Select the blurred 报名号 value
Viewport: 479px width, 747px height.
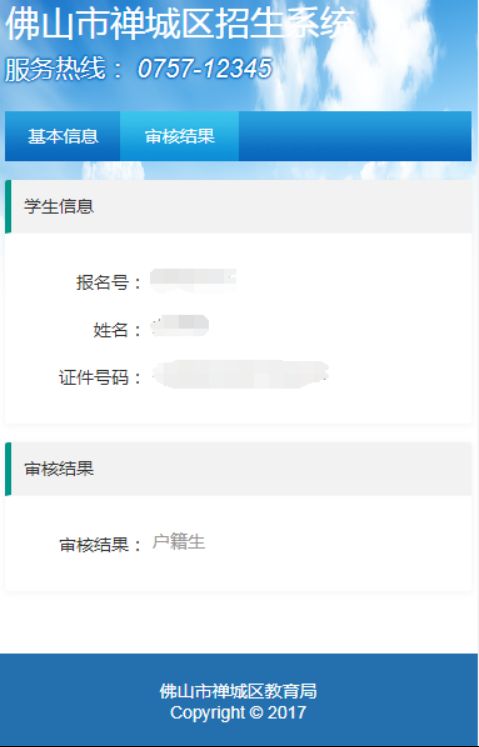point(193,280)
